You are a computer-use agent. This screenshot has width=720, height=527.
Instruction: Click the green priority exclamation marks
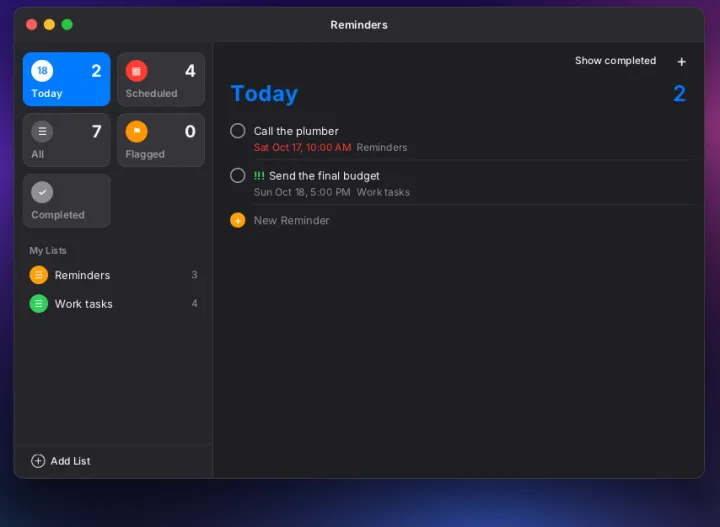[x=259, y=176]
